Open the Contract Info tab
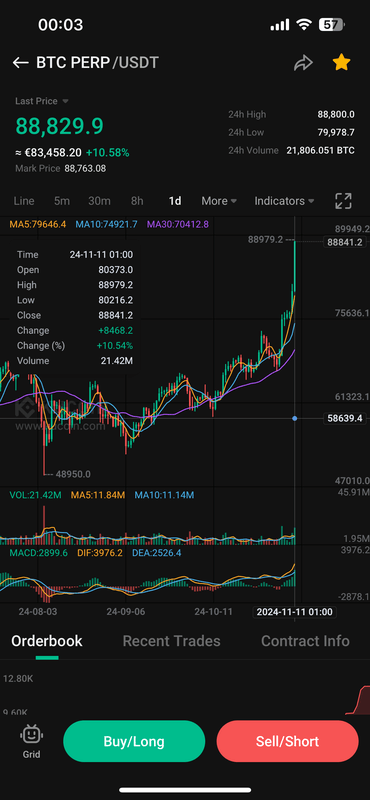The height and width of the screenshot is (800, 370). click(305, 641)
